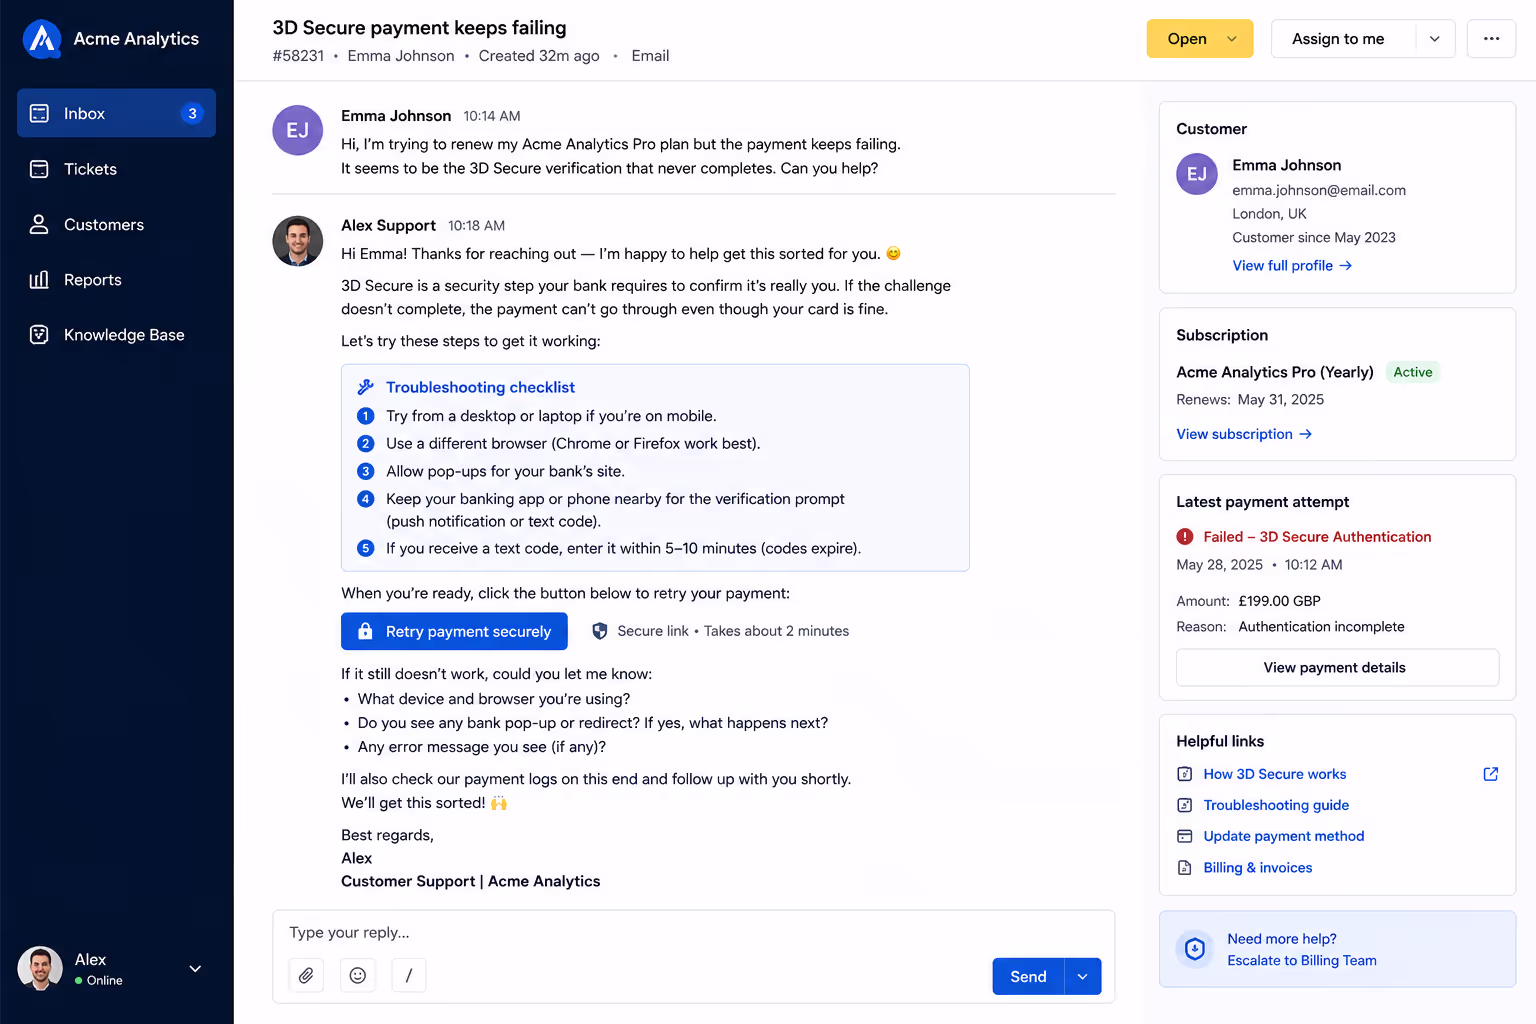The height and width of the screenshot is (1024, 1536).
Task: Open the Inbox sidebar item
Action: coord(116,113)
